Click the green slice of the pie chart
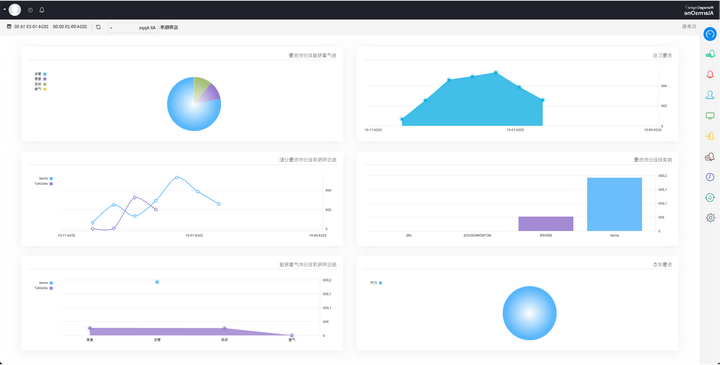Viewport: 720px width, 365px height. 200,87
